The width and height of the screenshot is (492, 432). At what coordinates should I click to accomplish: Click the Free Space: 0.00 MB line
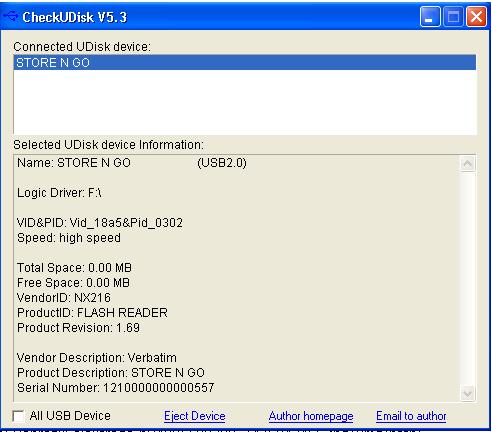click(73, 283)
